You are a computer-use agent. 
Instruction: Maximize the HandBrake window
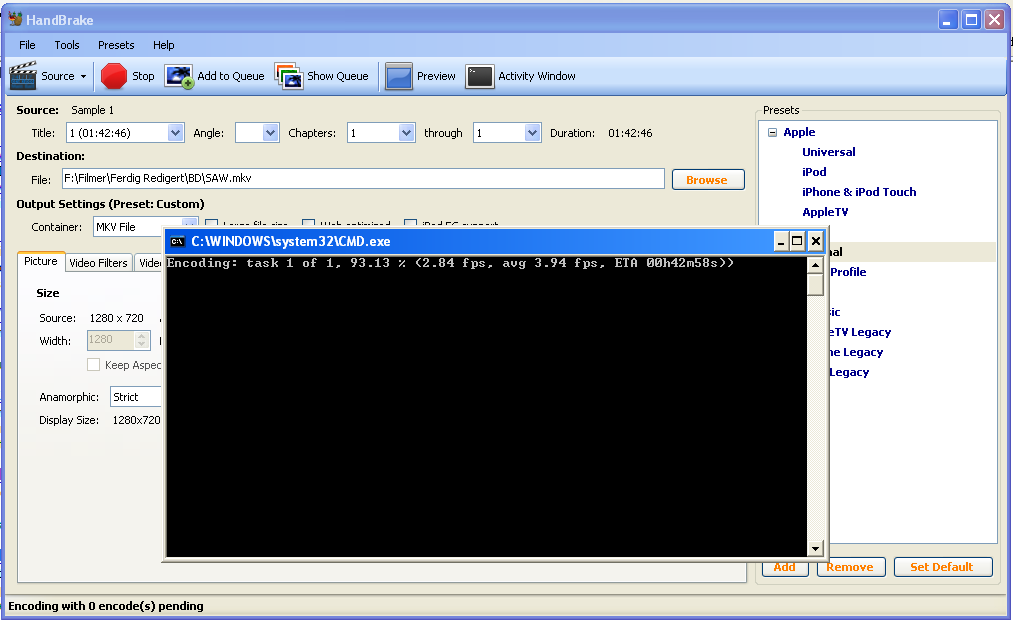(971, 20)
